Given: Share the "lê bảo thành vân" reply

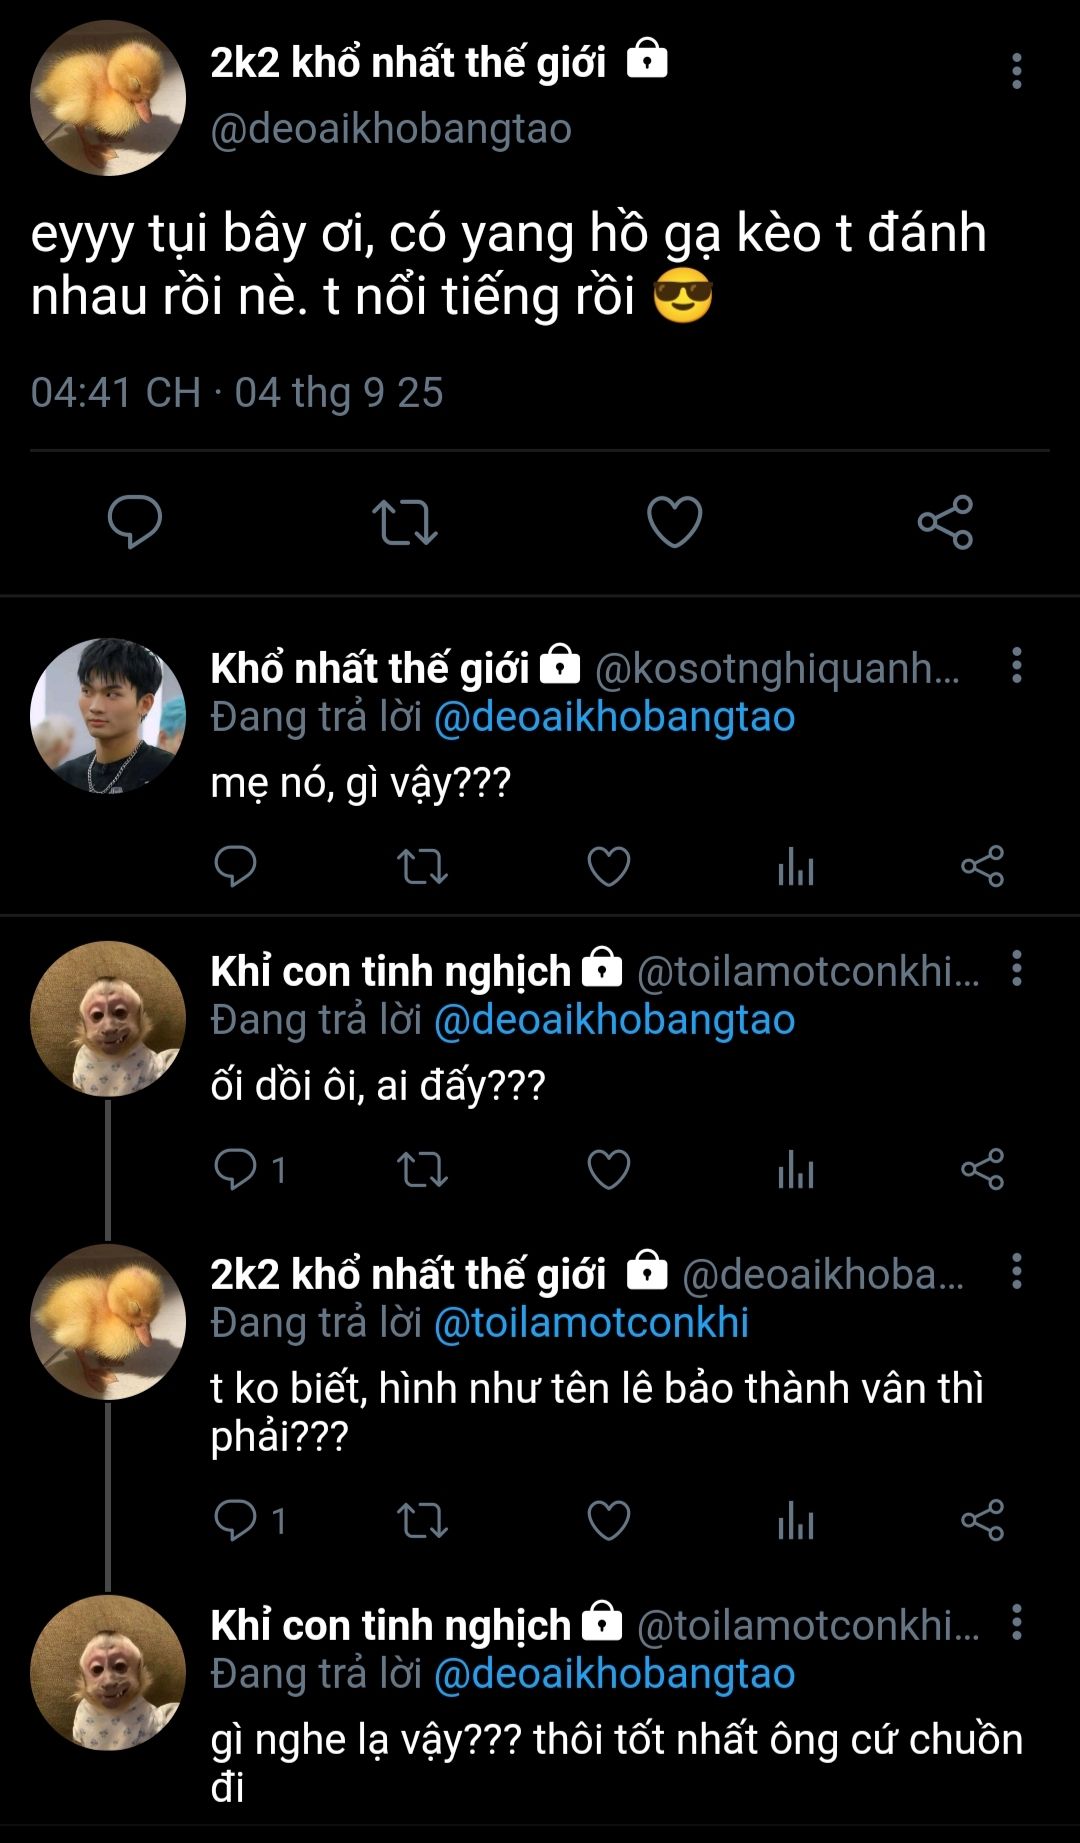Looking at the screenshot, I should [982, 1521].
